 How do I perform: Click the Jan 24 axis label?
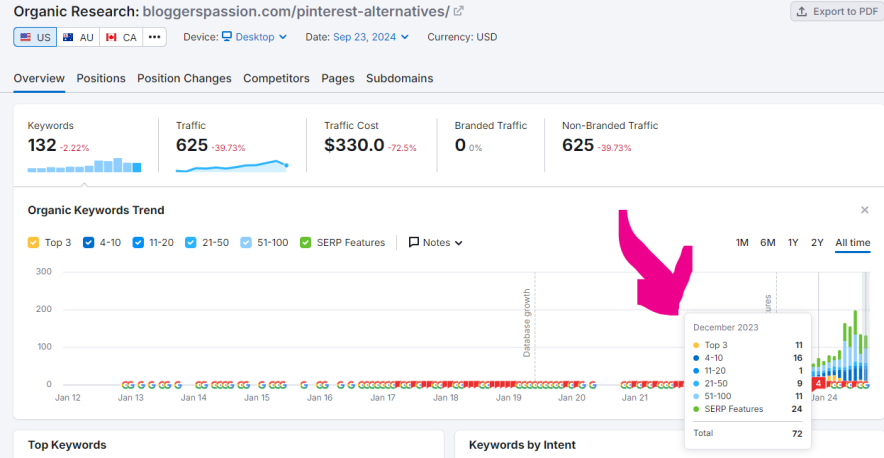coord(824,398)
